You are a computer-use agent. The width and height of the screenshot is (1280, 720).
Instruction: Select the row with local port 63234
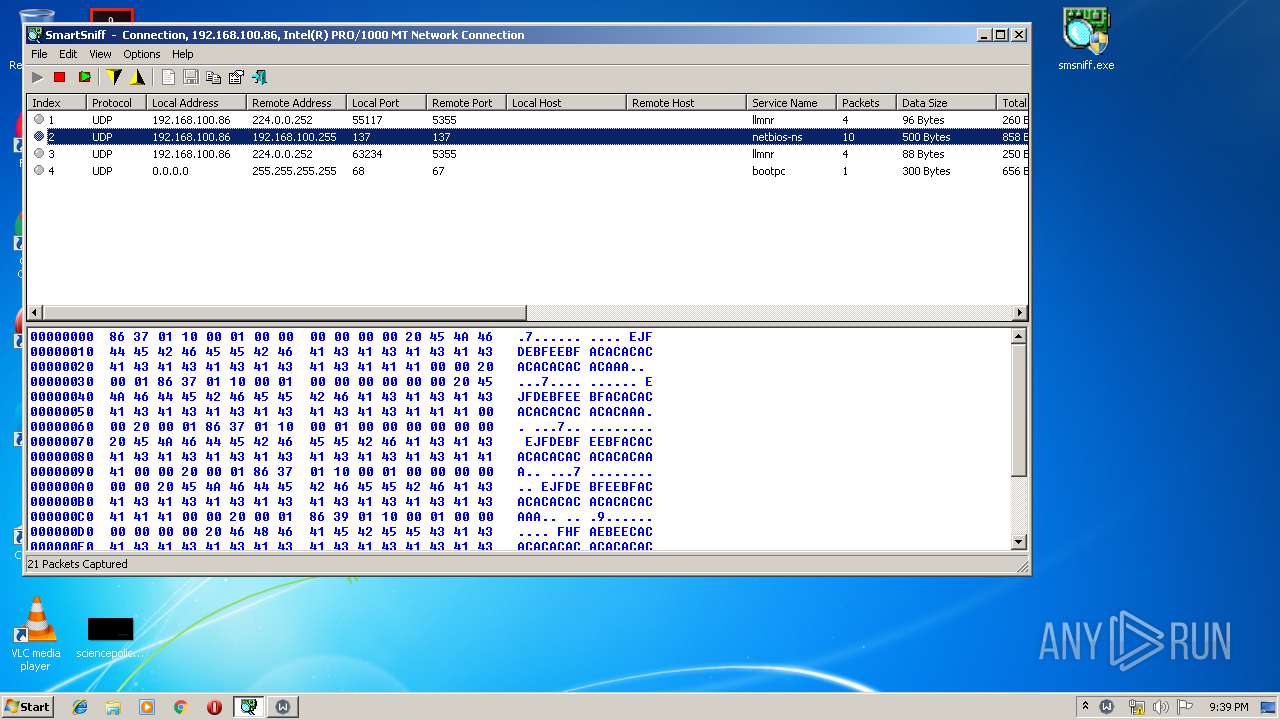pyautogui.click(x=527, y=153)
